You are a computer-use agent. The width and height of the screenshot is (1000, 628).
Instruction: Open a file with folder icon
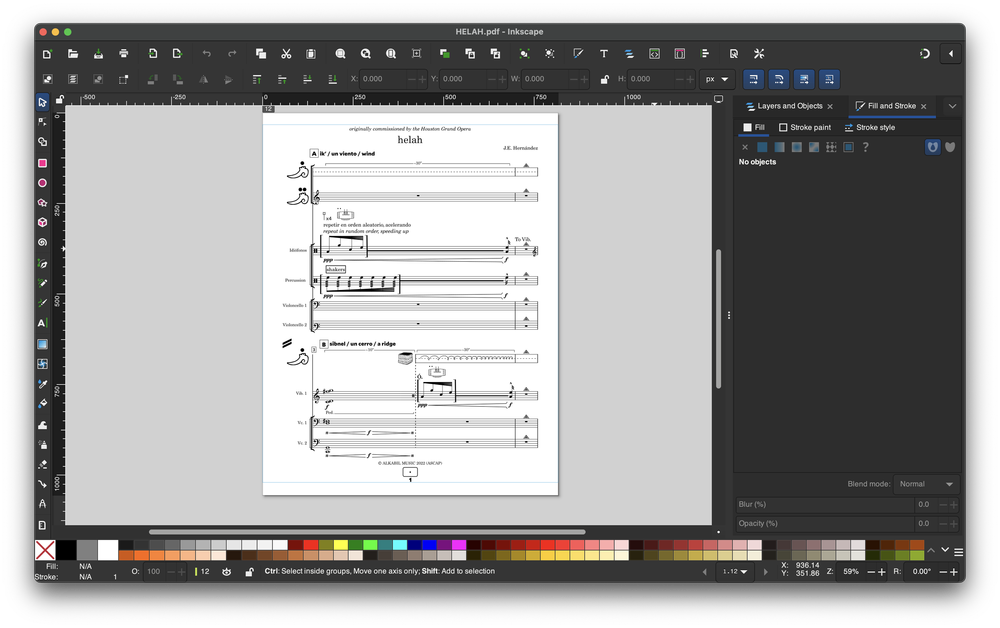tap(73, 54)
